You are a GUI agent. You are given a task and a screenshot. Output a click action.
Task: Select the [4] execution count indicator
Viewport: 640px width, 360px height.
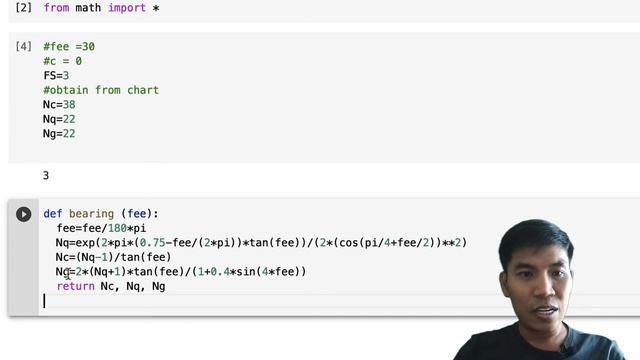(23, 47)
